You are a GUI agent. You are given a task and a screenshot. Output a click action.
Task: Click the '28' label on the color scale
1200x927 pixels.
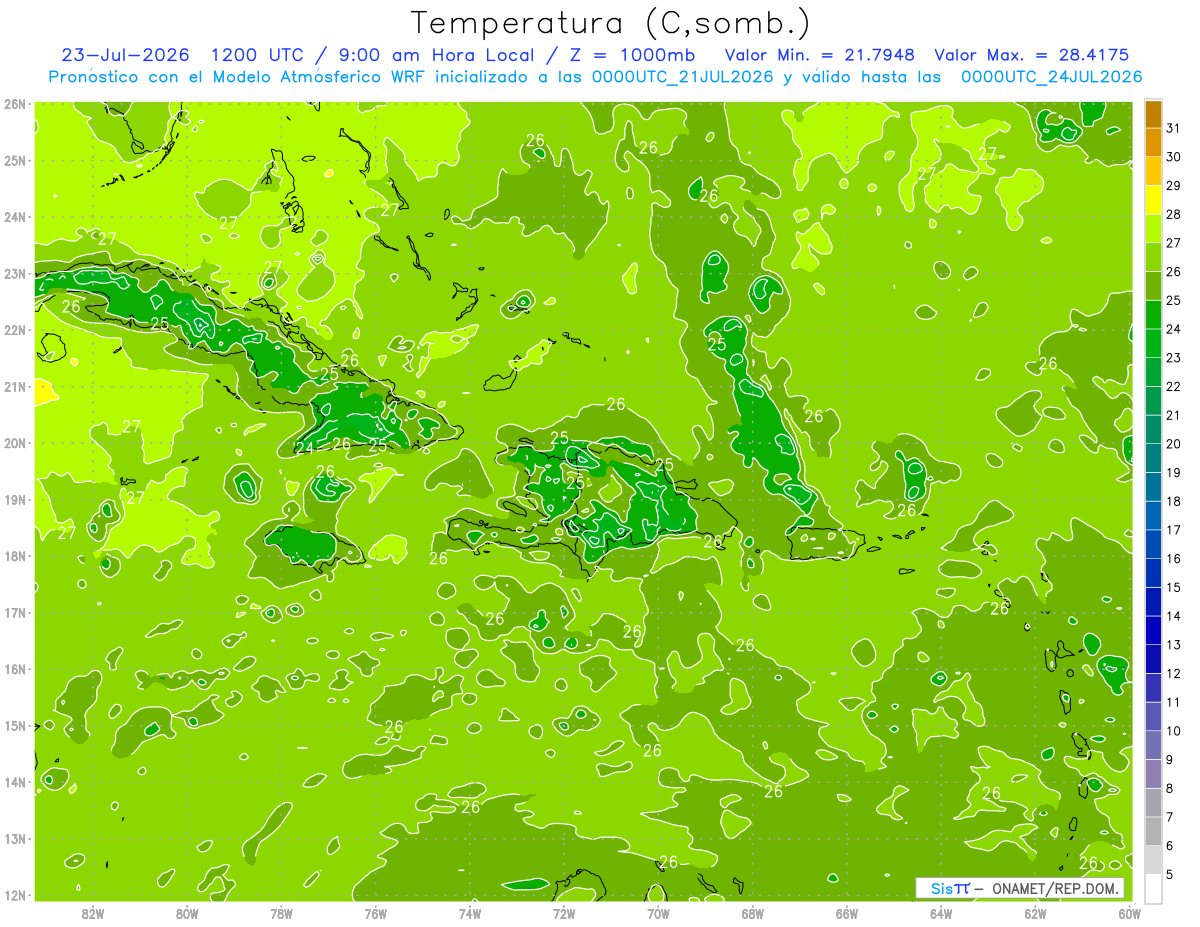[1174, 215]
